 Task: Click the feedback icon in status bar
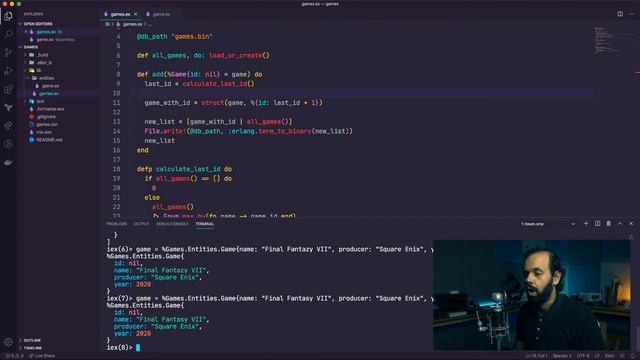pos(623,356)
